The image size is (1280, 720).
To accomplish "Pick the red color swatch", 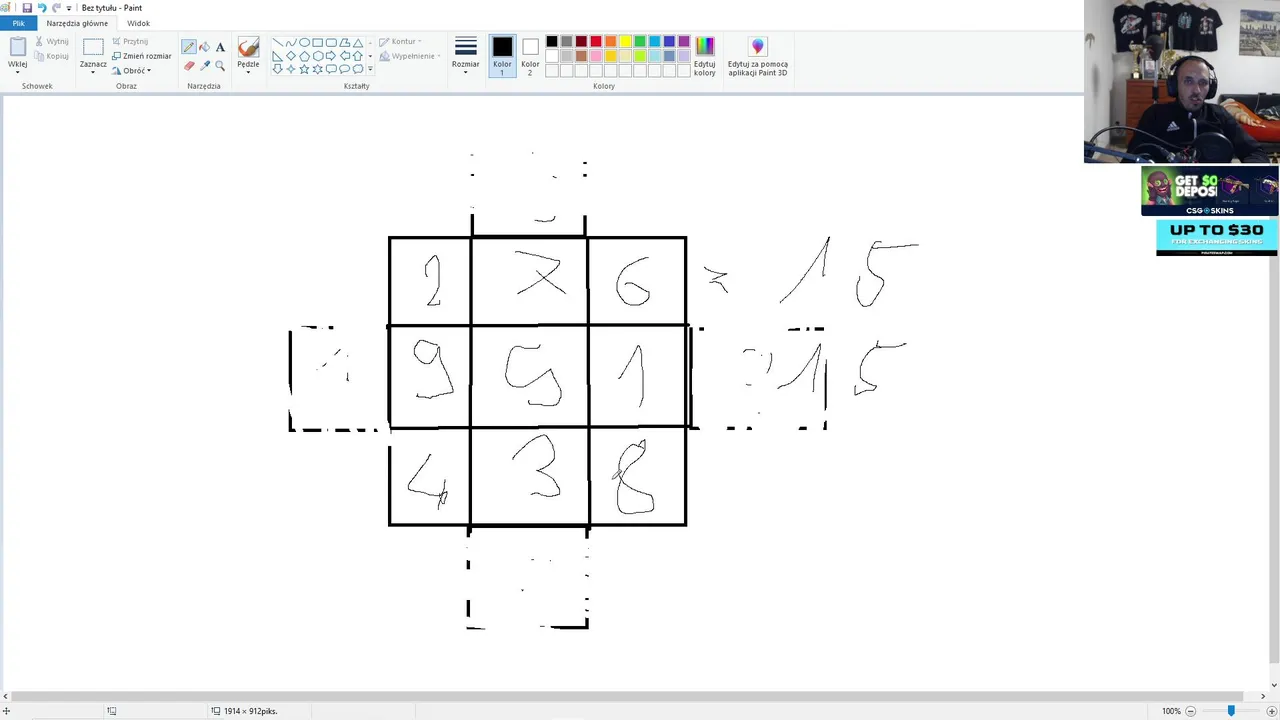I will click(596, 41).
